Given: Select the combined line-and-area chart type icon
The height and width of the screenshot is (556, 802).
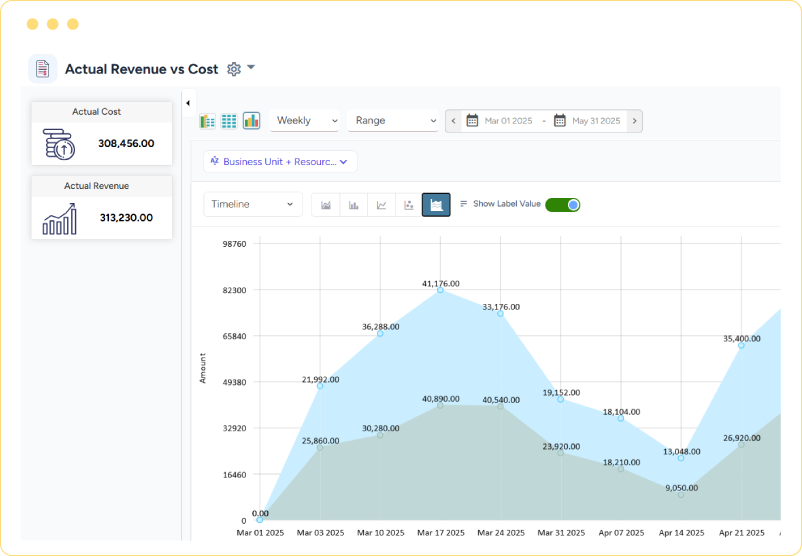Looking at the screenshot, I should point(326,205).
